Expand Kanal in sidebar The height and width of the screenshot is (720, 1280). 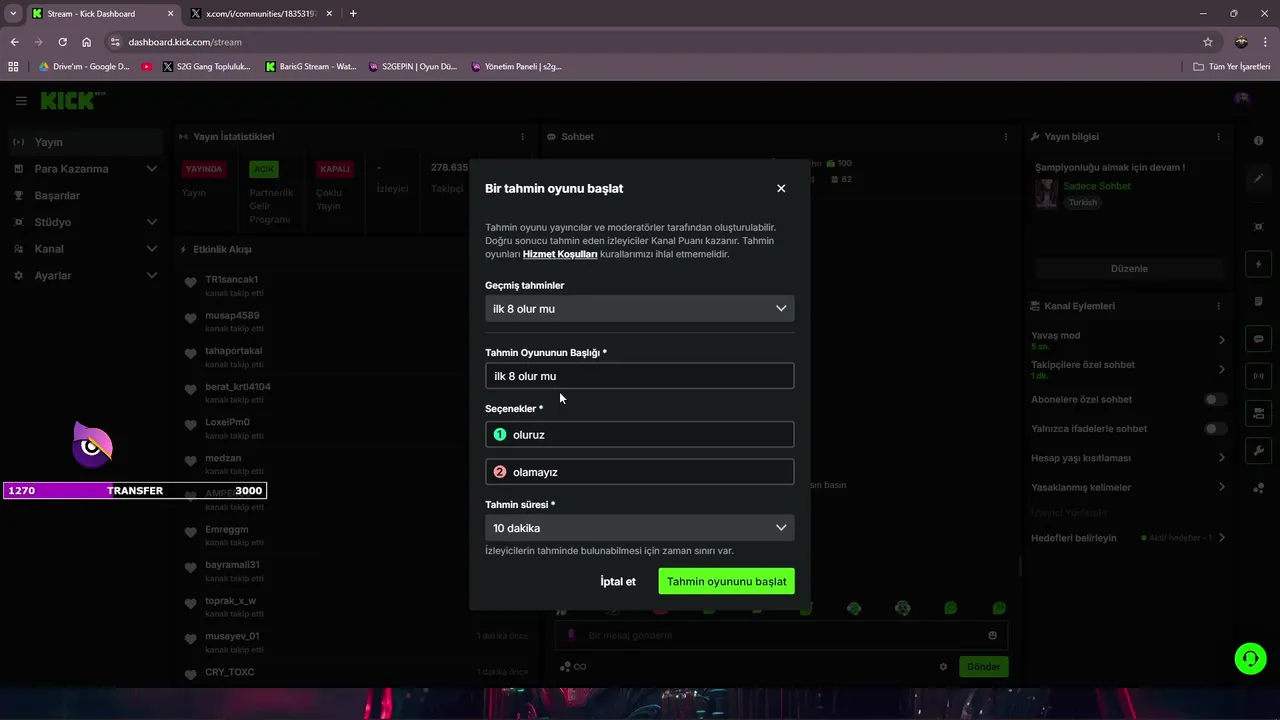click(x=152, y=249)
